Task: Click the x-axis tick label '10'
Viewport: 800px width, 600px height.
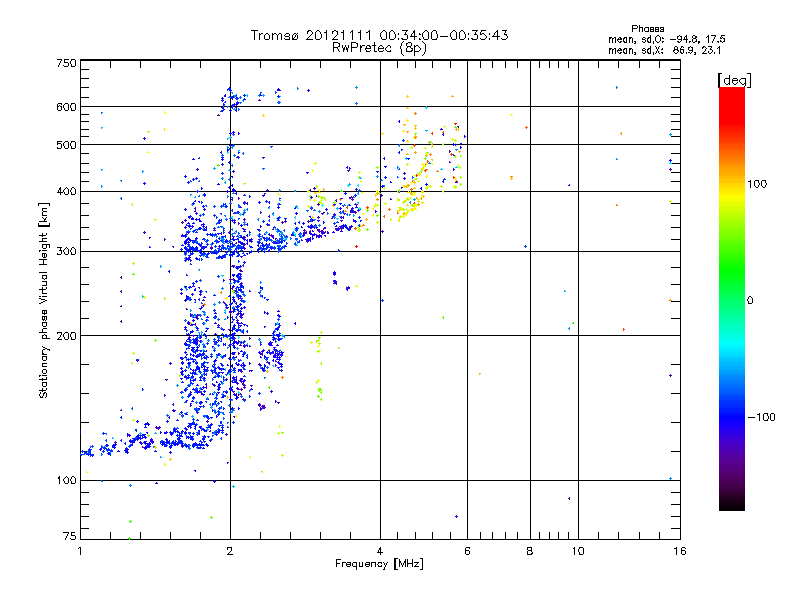Action: click(x=578, y=551)
